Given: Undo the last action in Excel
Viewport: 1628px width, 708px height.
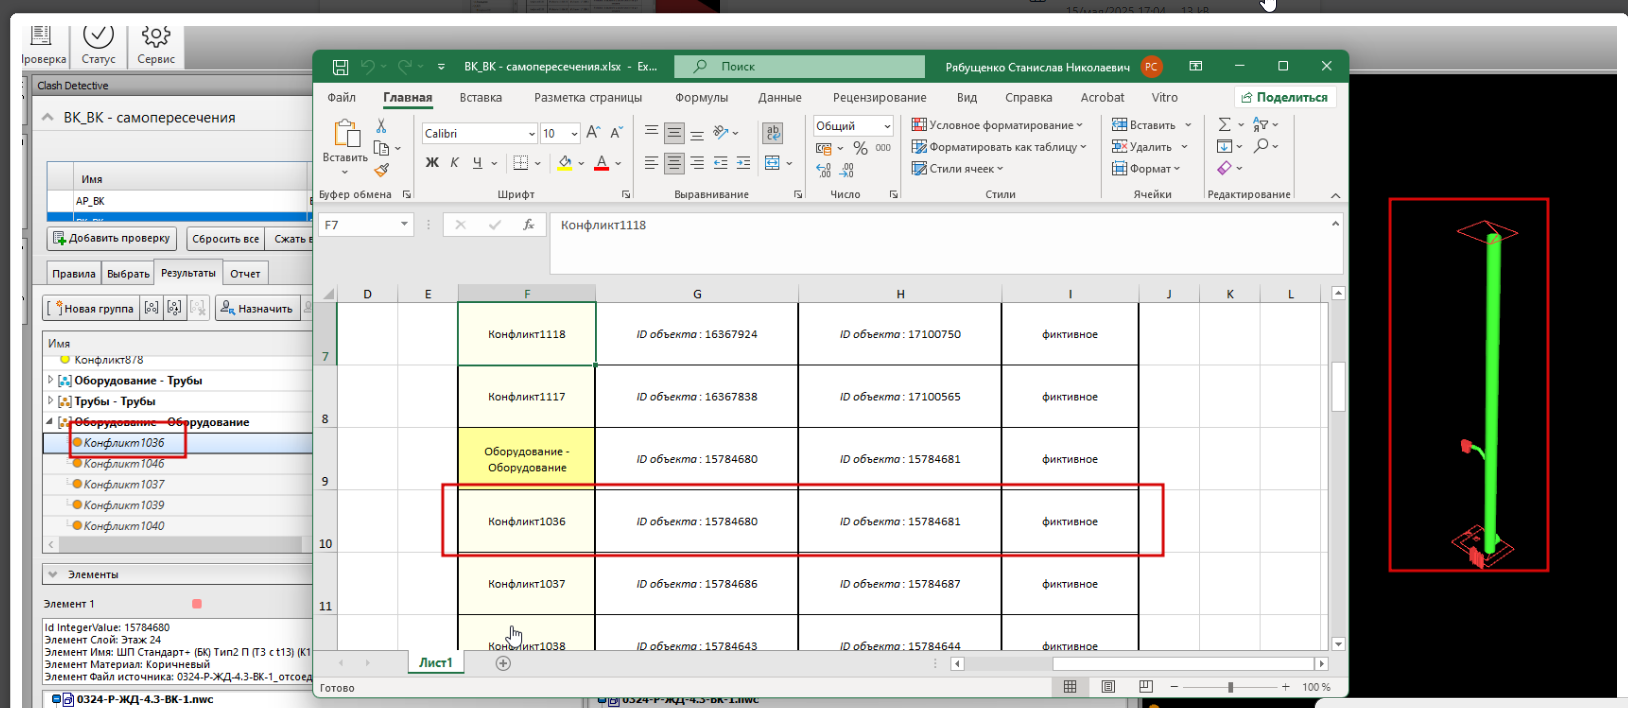Looking at the screenshot, I should pyautogui.click(x=368, y=67).
